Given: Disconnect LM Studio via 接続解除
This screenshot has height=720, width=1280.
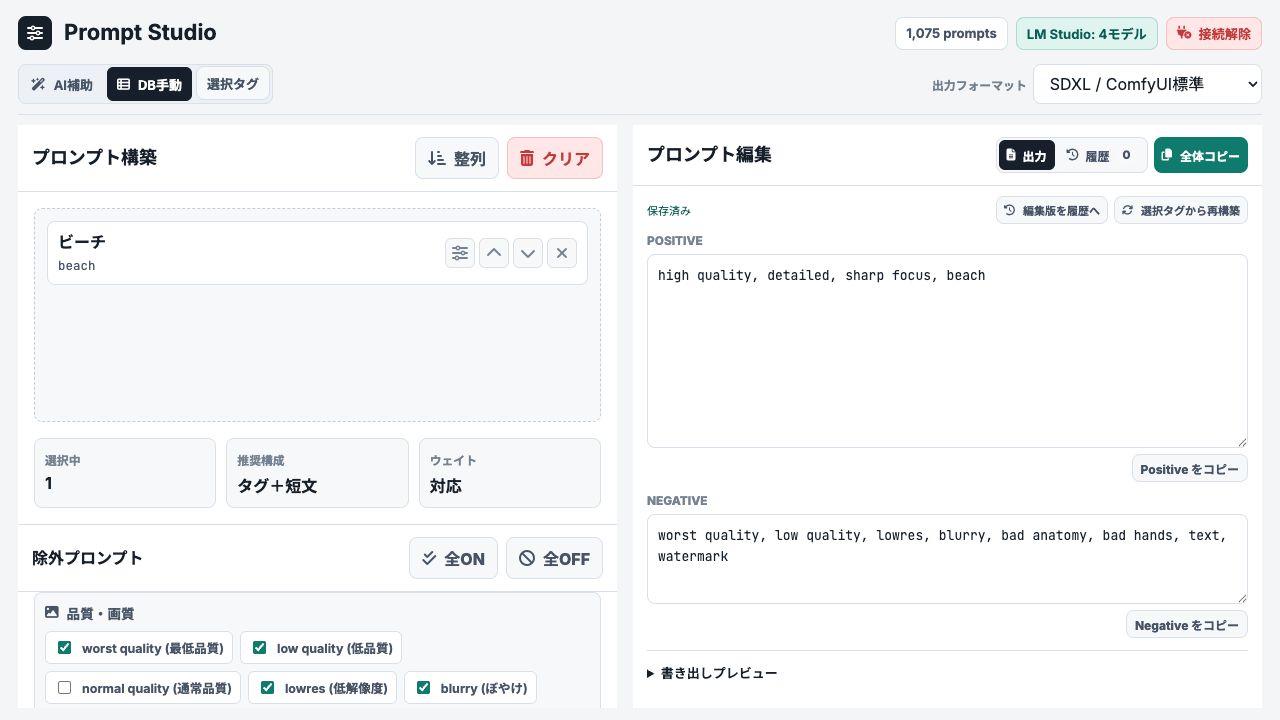Looking at the screenshot, I should click(x=1214, y=33).
